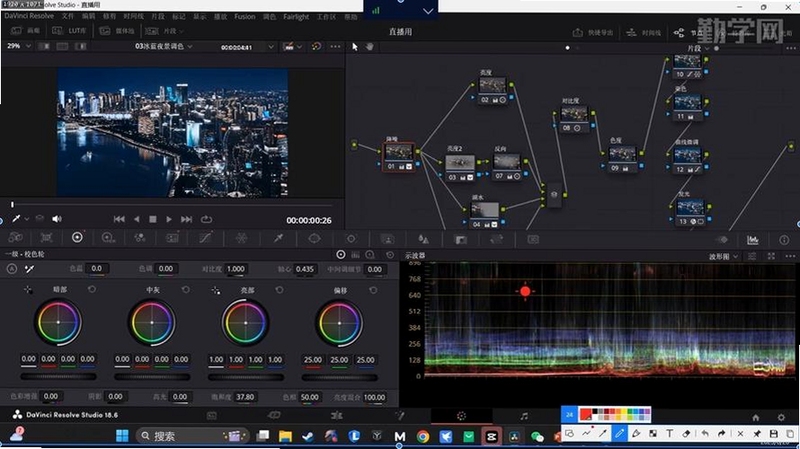Toggle the highlight viewer mode
Viewport: 800px width, 449px height.
(81, 46)
